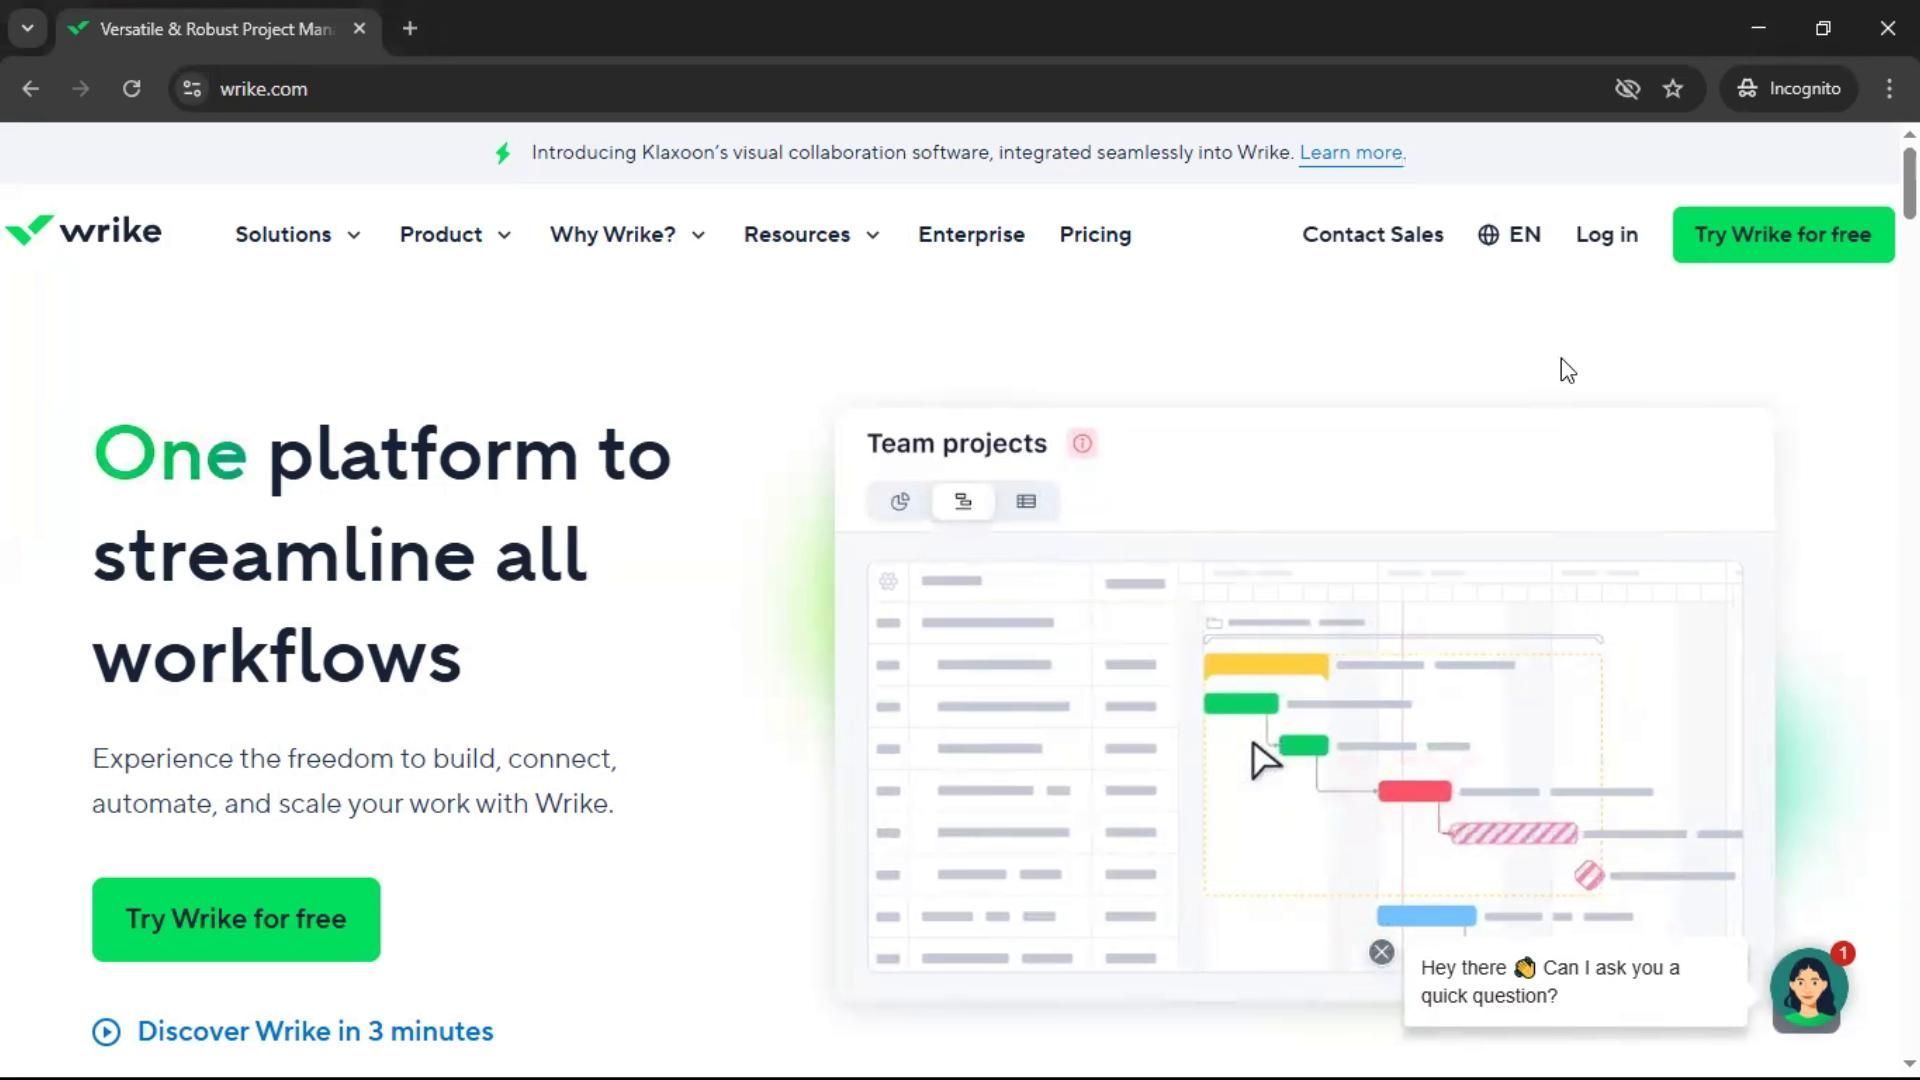The height and width of the screenshot is (1080, 1920).
Task: Go to the Enterprise page
Action: 971,235
